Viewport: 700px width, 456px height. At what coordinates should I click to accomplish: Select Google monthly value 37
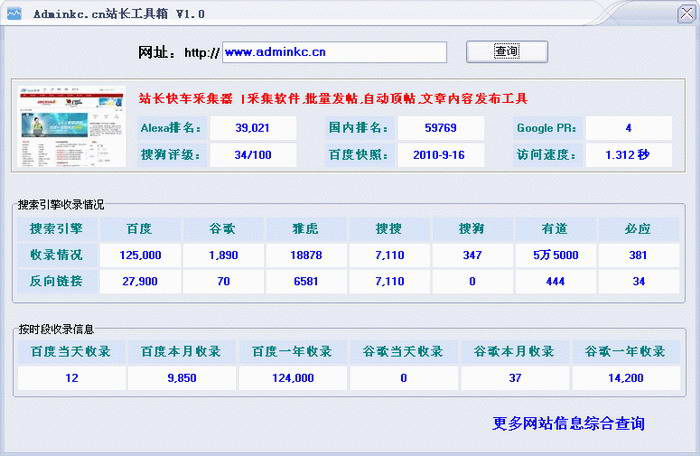(x=515, y=378)
